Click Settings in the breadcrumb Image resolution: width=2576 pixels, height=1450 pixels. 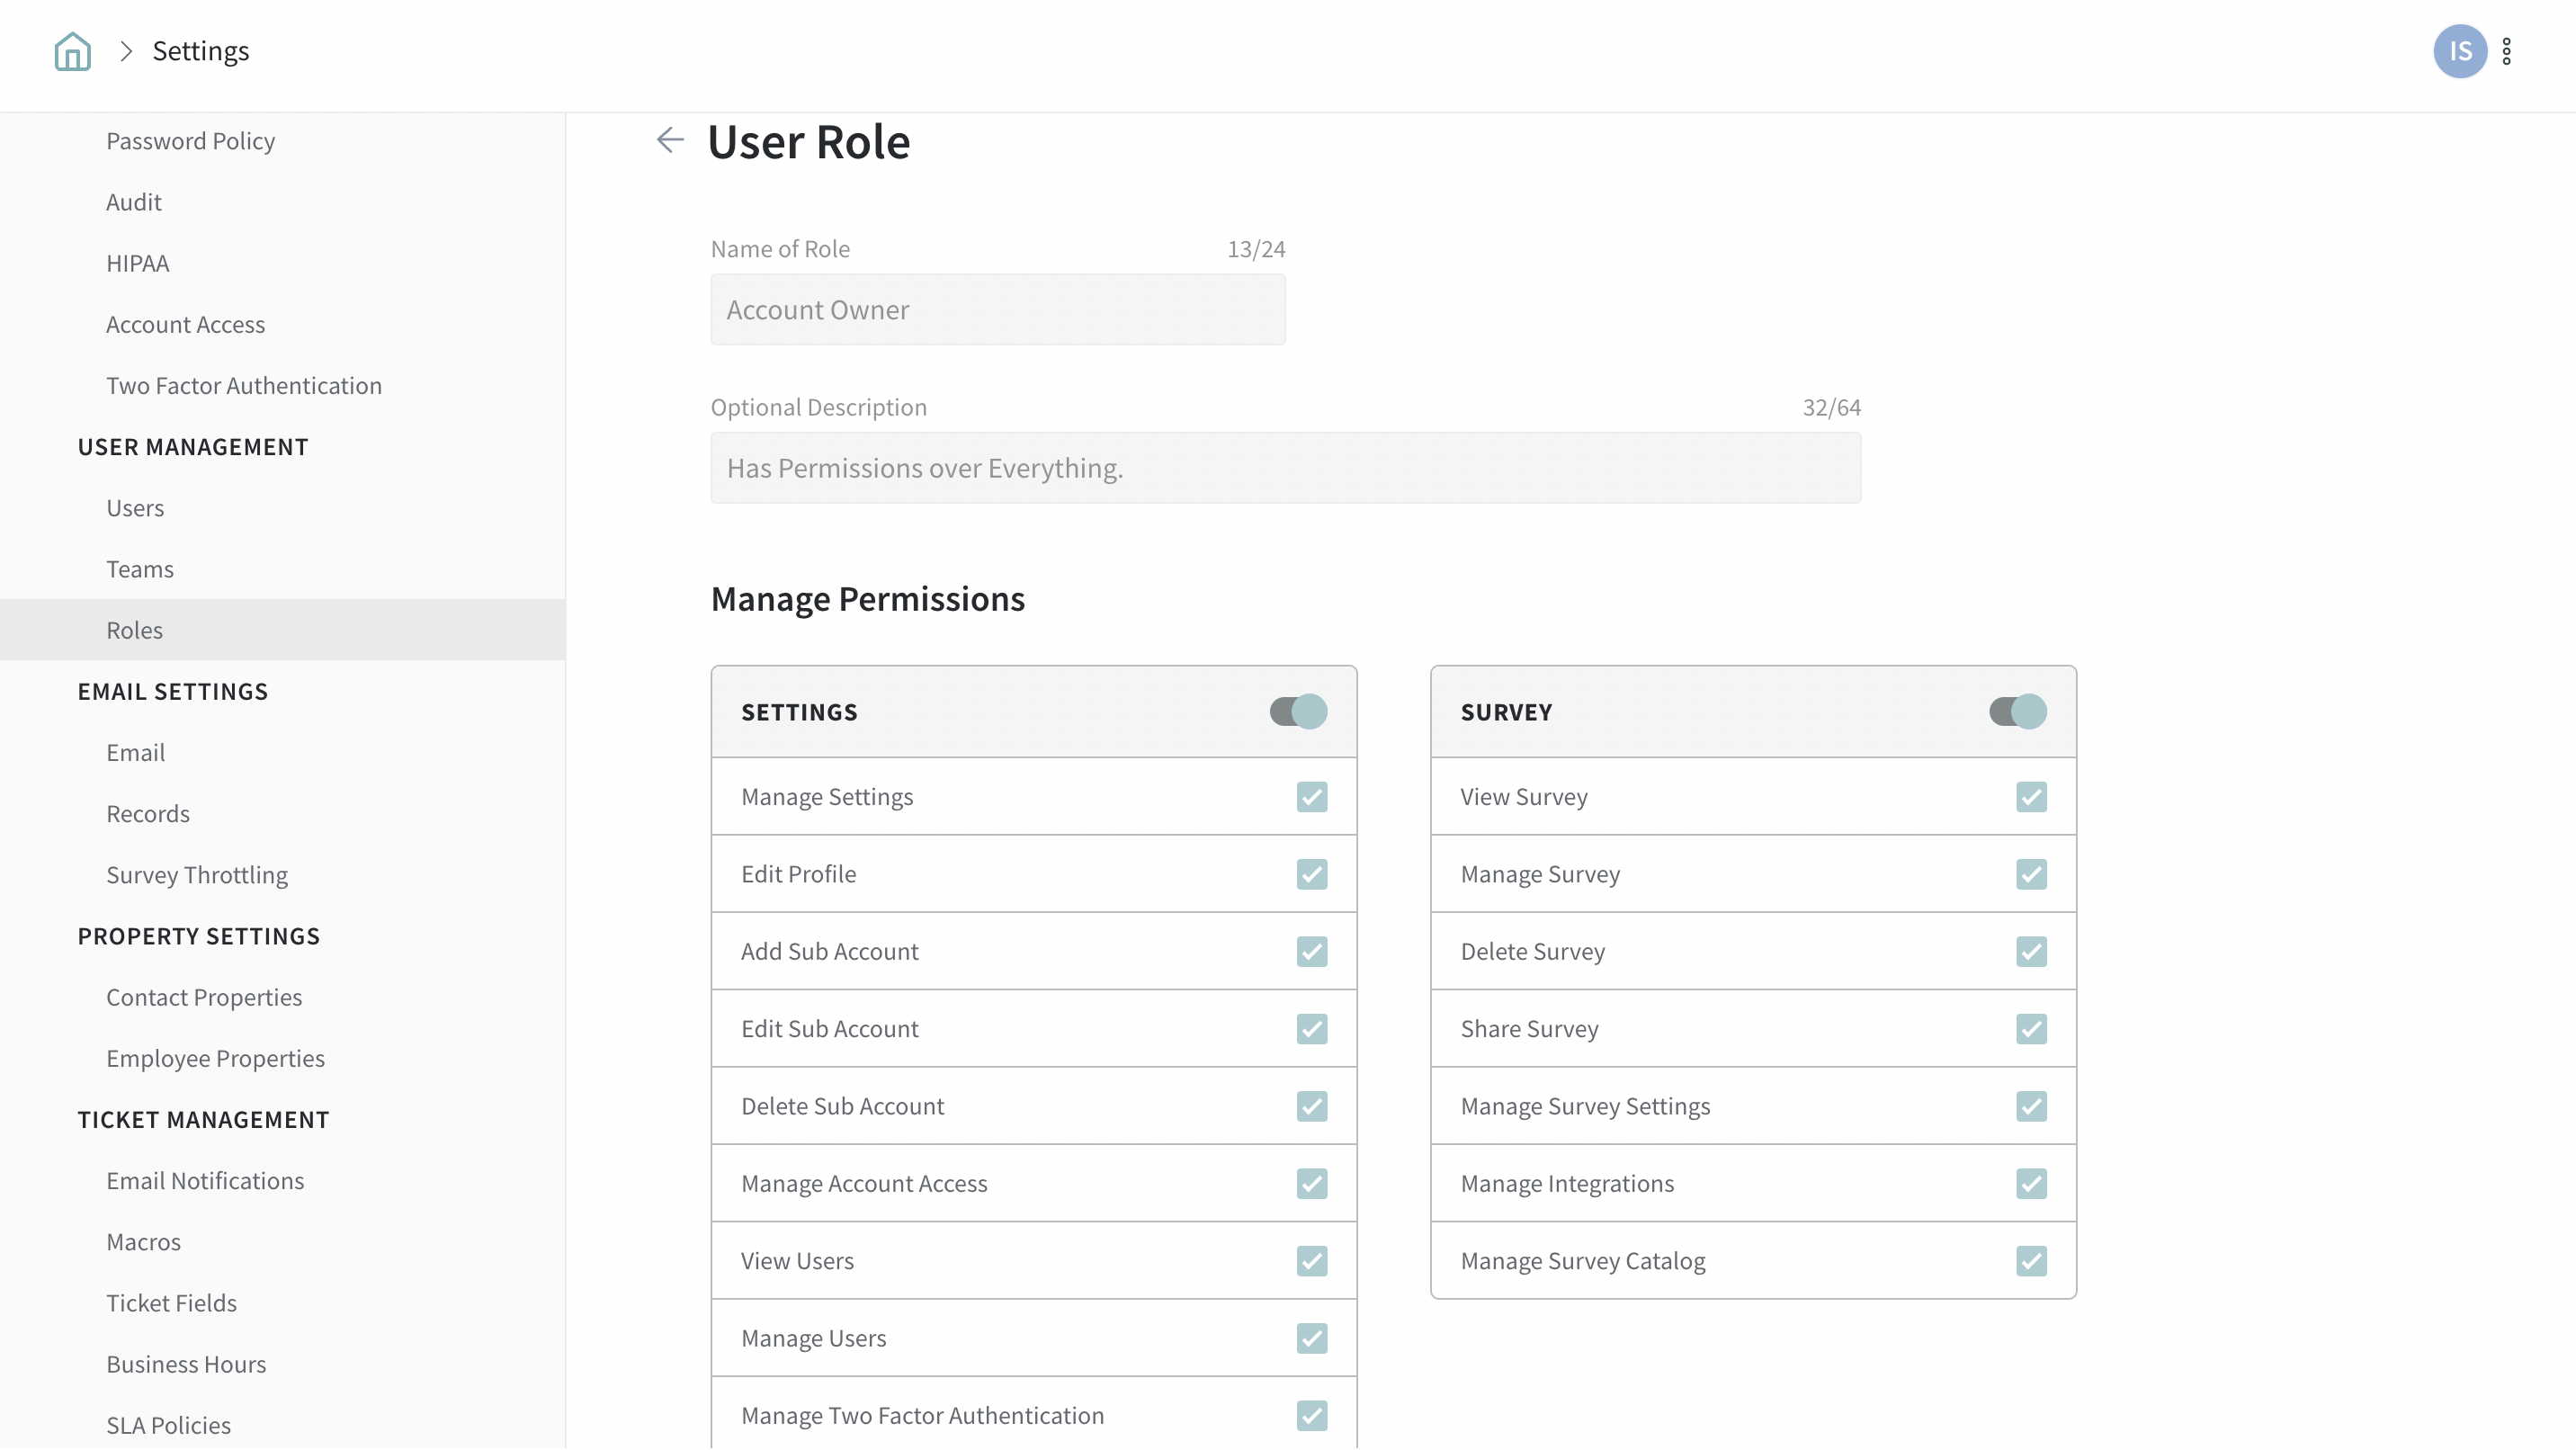pyautogui.click(x=200, y=51)
